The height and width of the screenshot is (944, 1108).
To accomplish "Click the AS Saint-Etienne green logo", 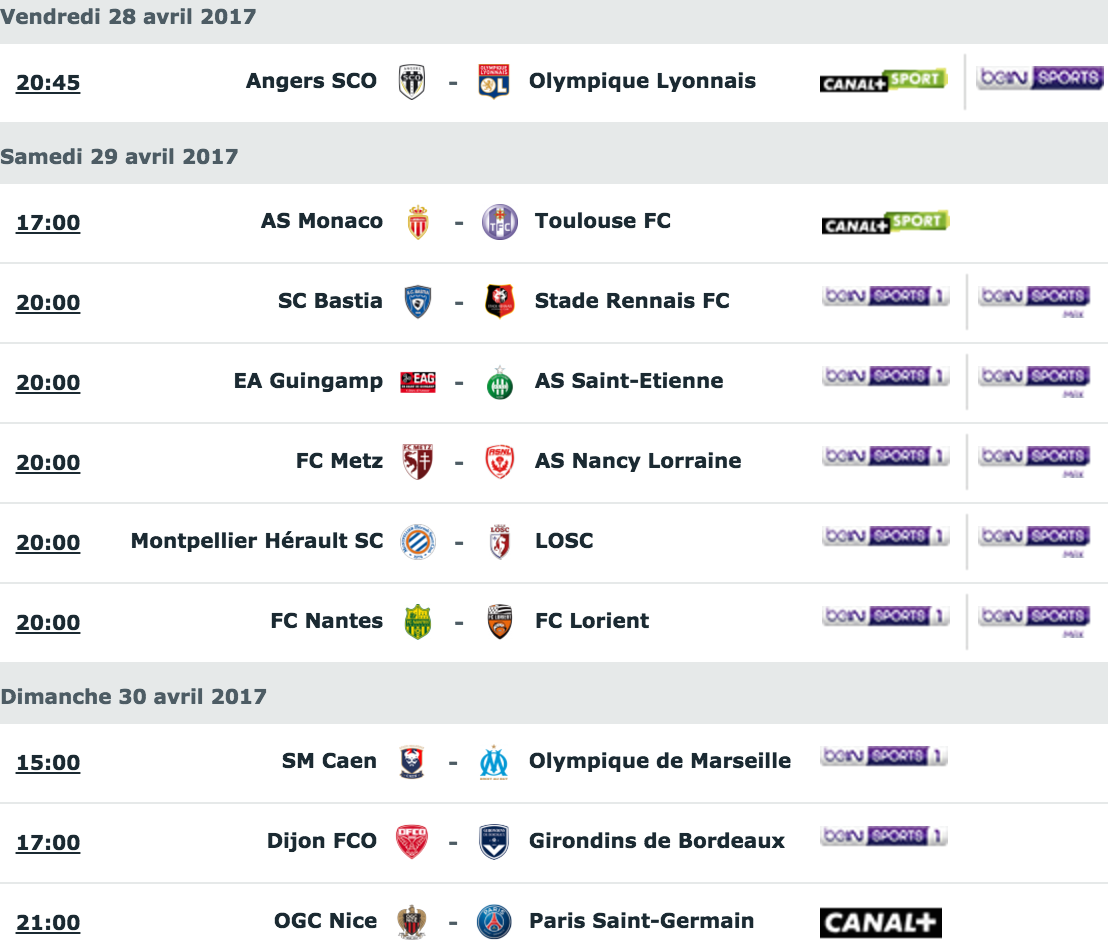I will [500, 382].
